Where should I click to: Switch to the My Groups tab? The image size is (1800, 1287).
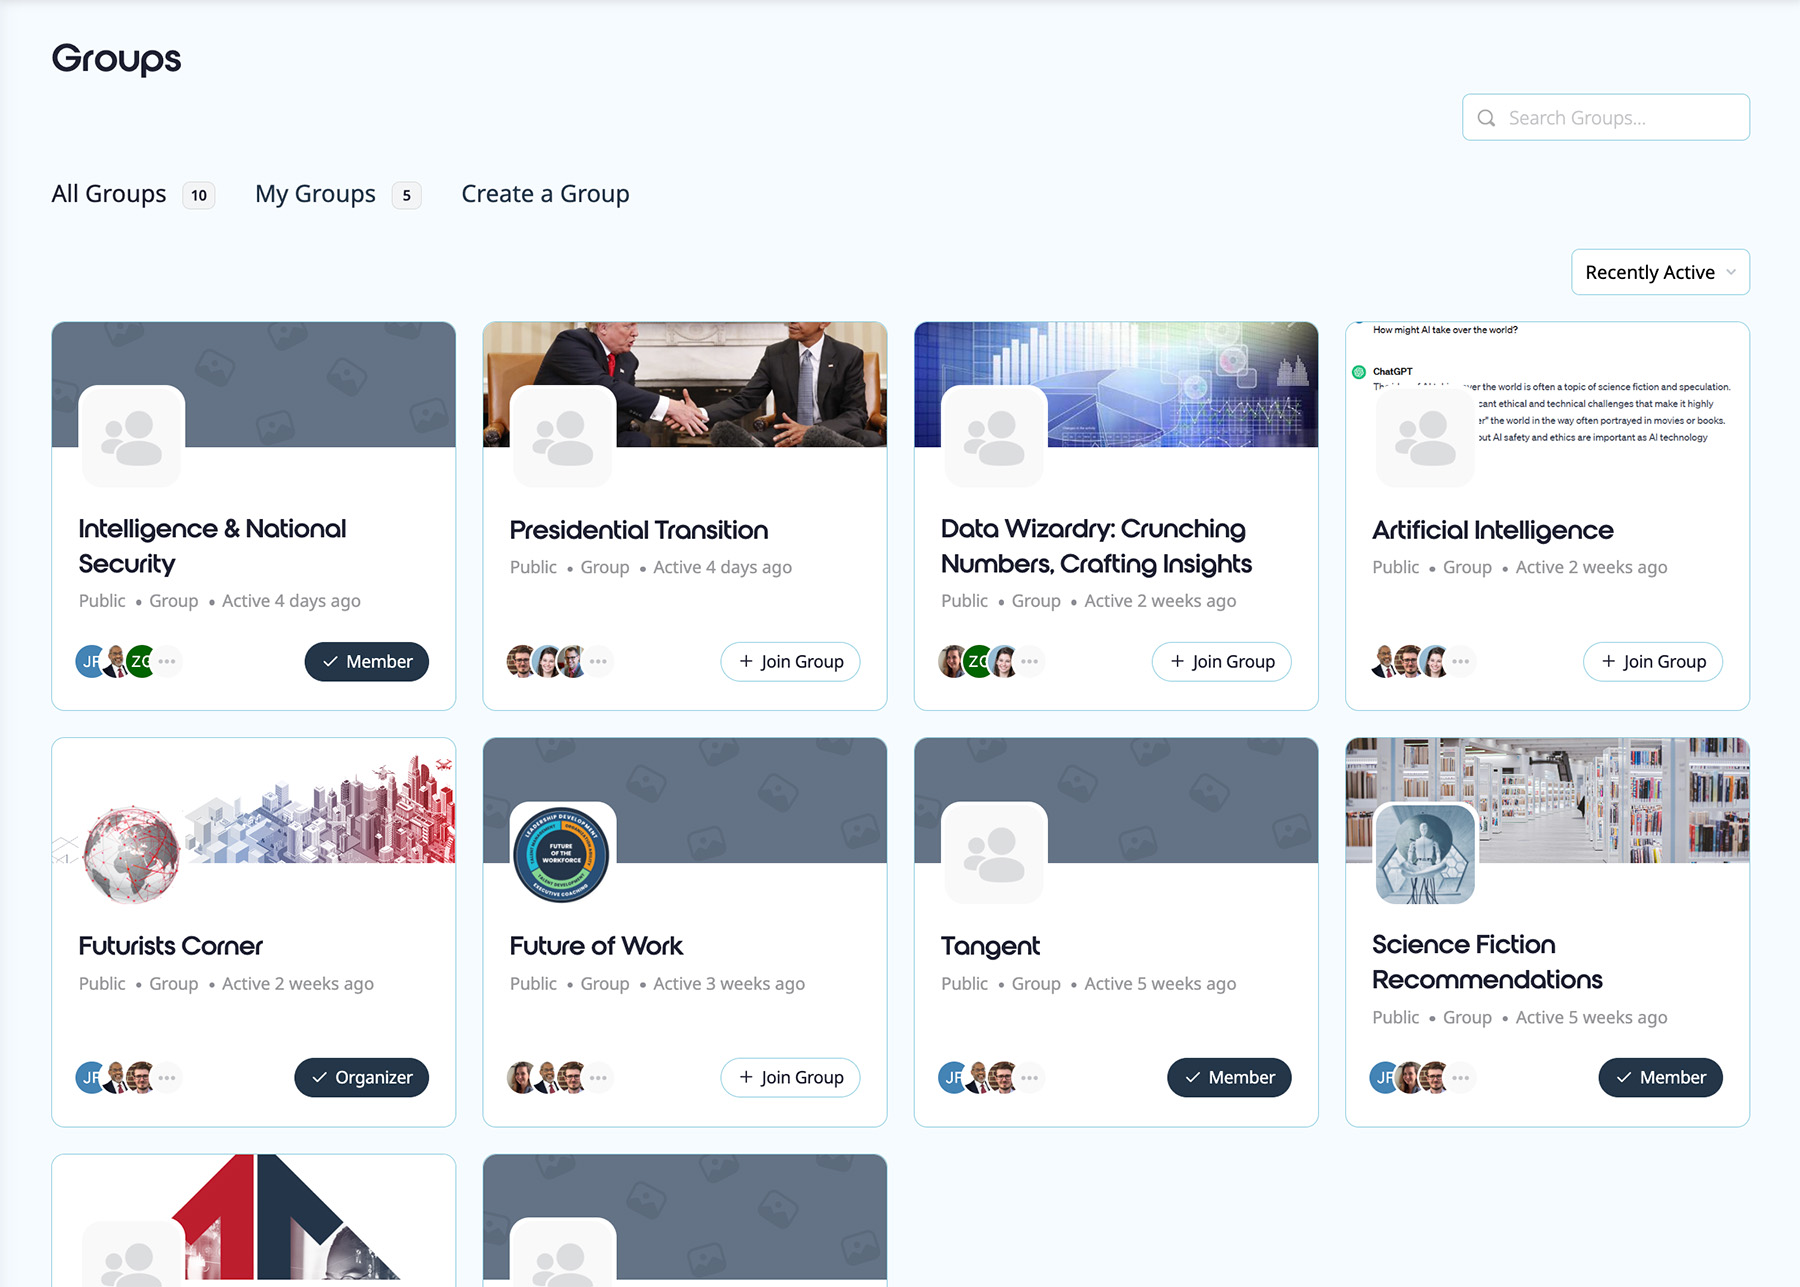coord(316,194)
